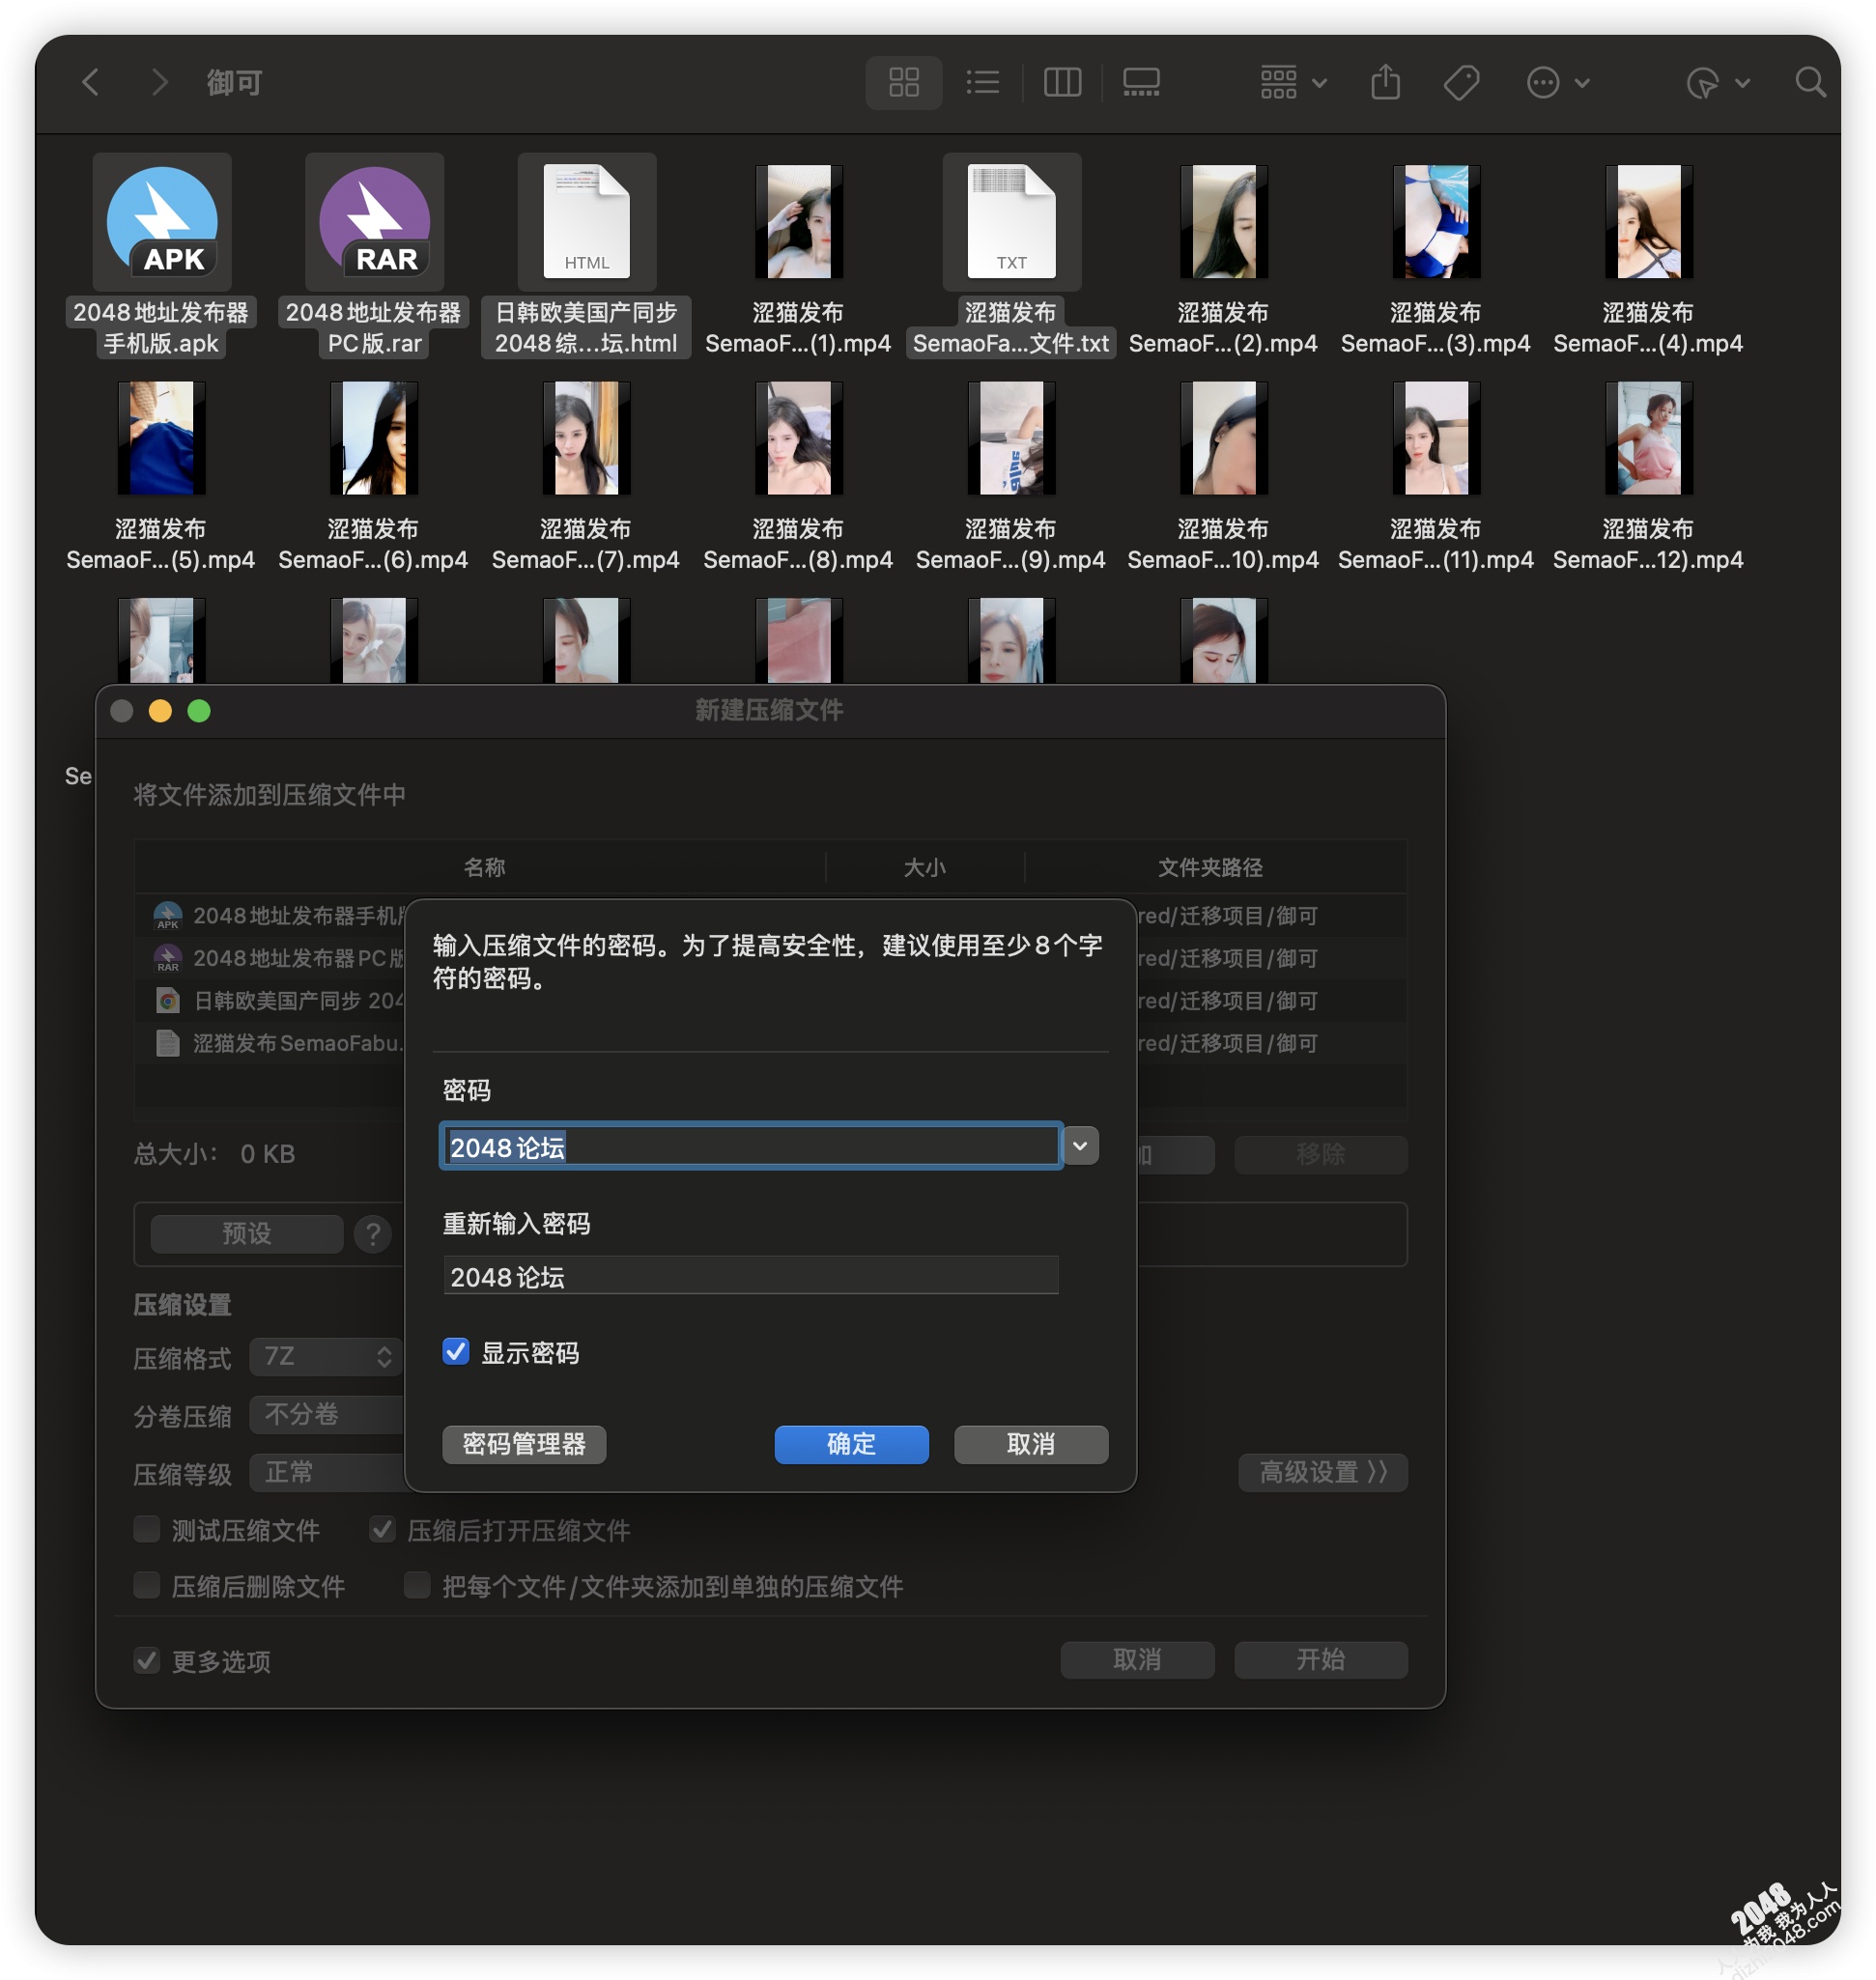Screen dimensions: 1876x1980
Task: Open the 7Z compression format dropdown
Action: coord(326,1356)
